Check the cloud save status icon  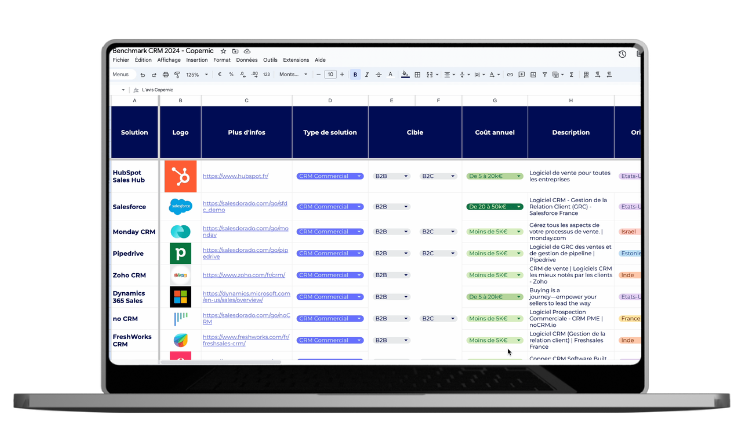click(247, 51)
